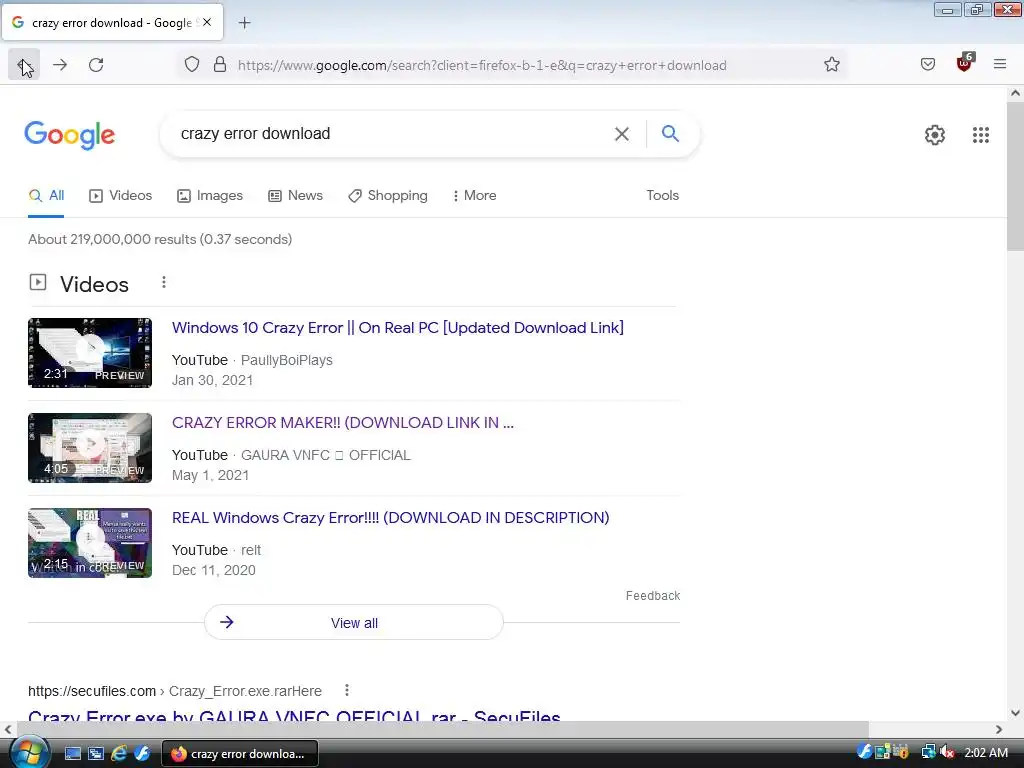Open three-dot menu beside secufiles.com result

(x=347, y=690)
